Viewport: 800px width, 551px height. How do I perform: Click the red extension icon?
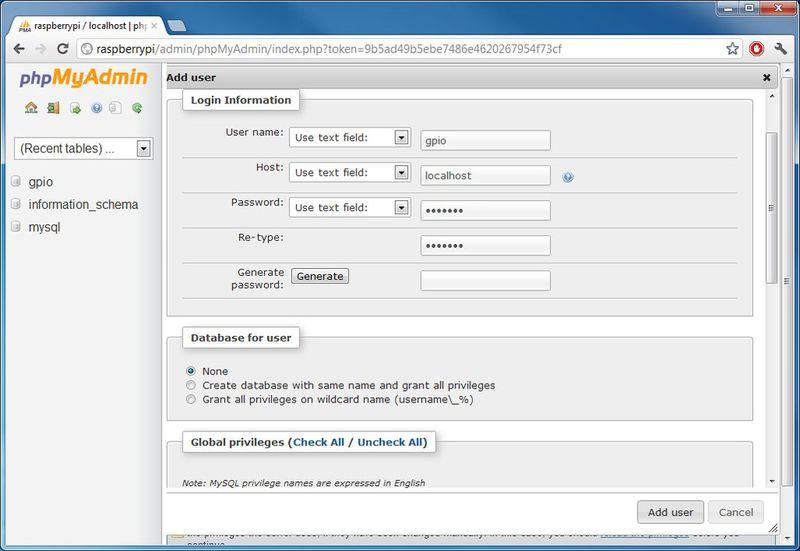coord(756,49)
